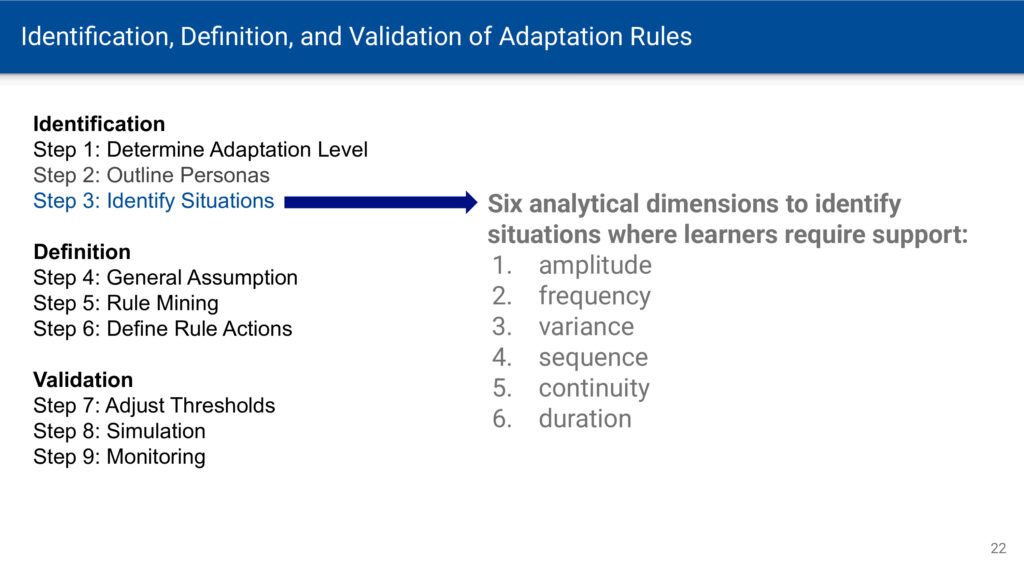
Task: Select Step 6: Define Rule Actions
Action: tap(163, 328)
